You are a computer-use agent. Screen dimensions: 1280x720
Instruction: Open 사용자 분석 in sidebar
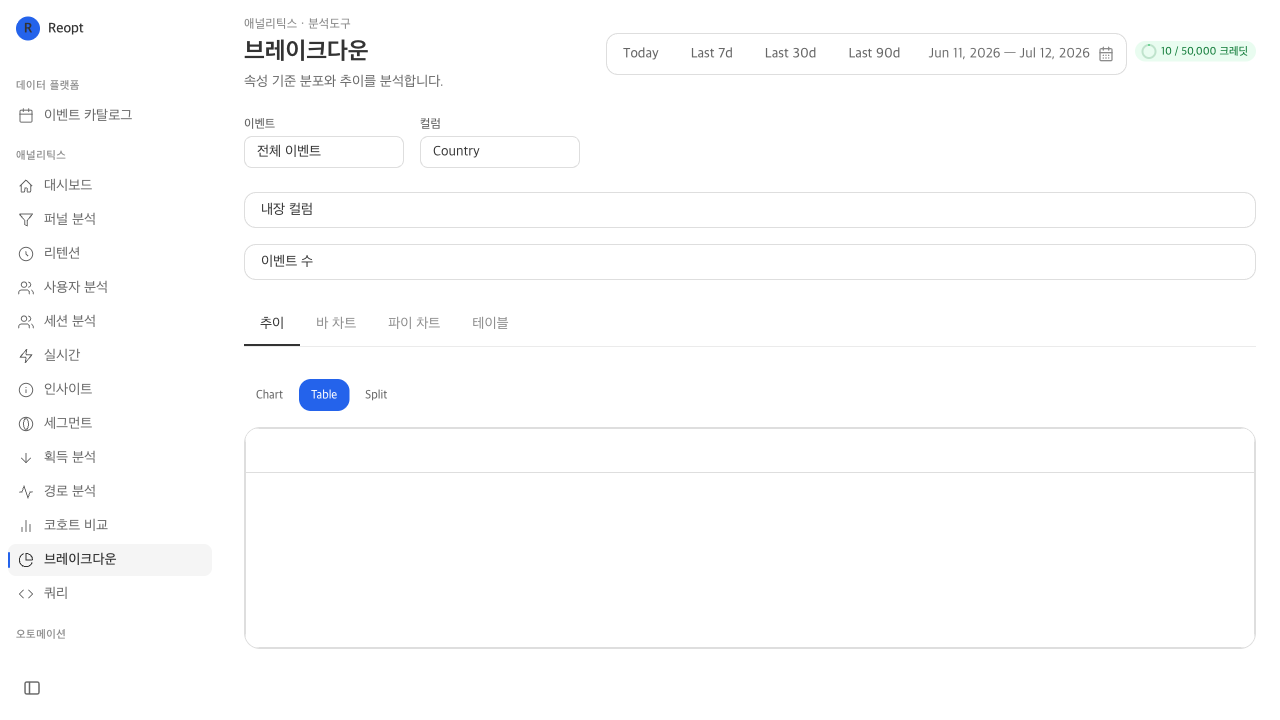coord(109,288)
